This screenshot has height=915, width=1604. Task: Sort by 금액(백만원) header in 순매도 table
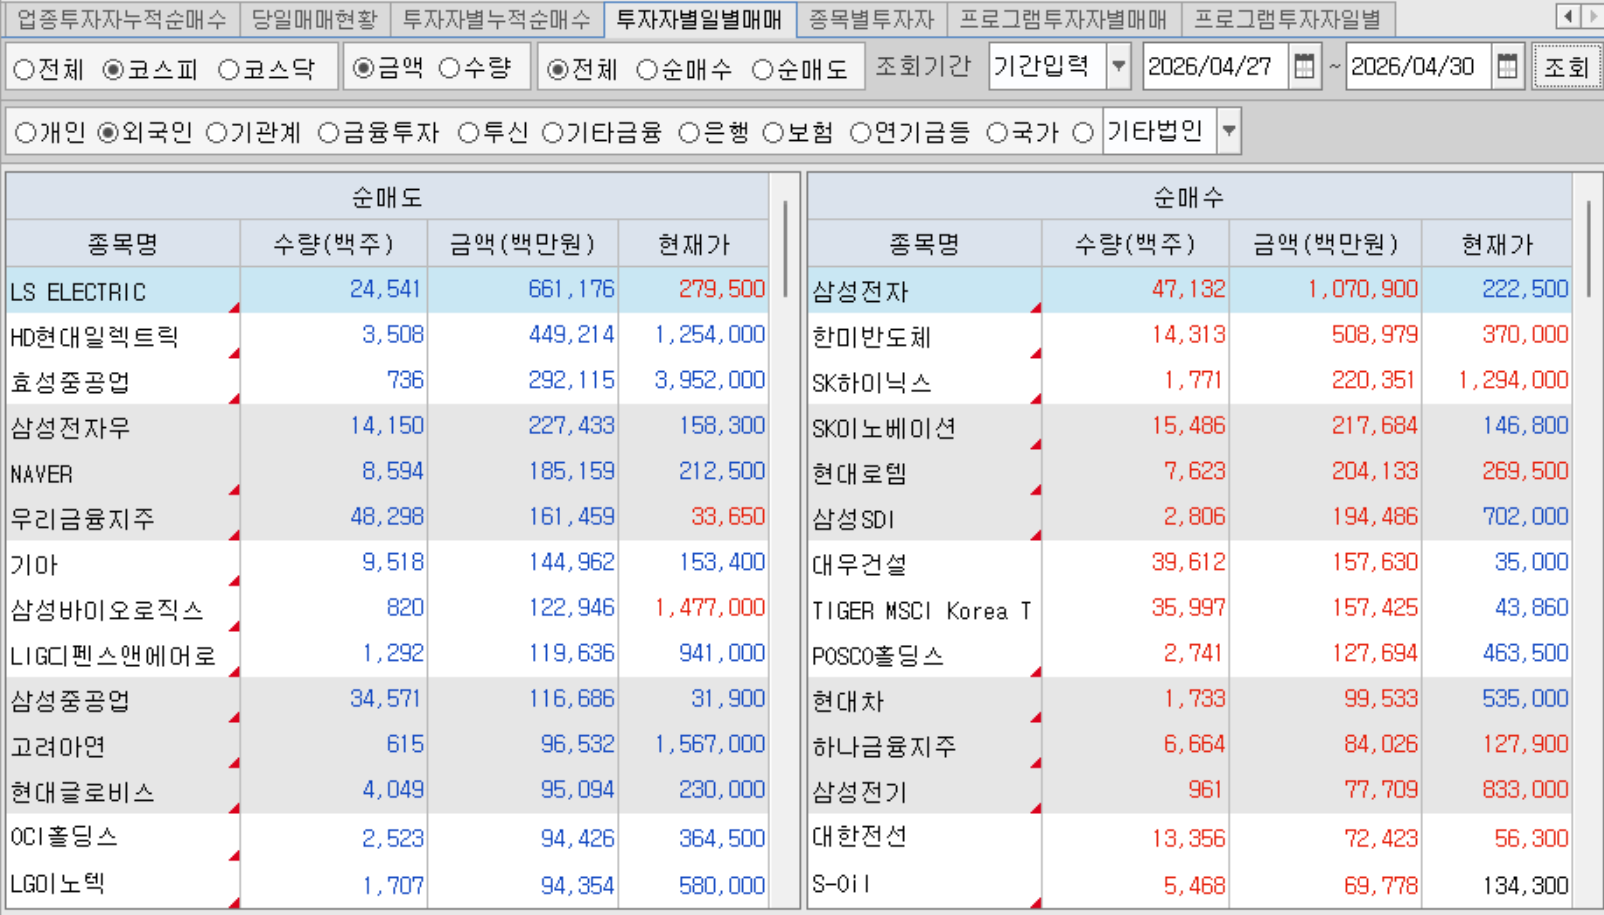523,244
